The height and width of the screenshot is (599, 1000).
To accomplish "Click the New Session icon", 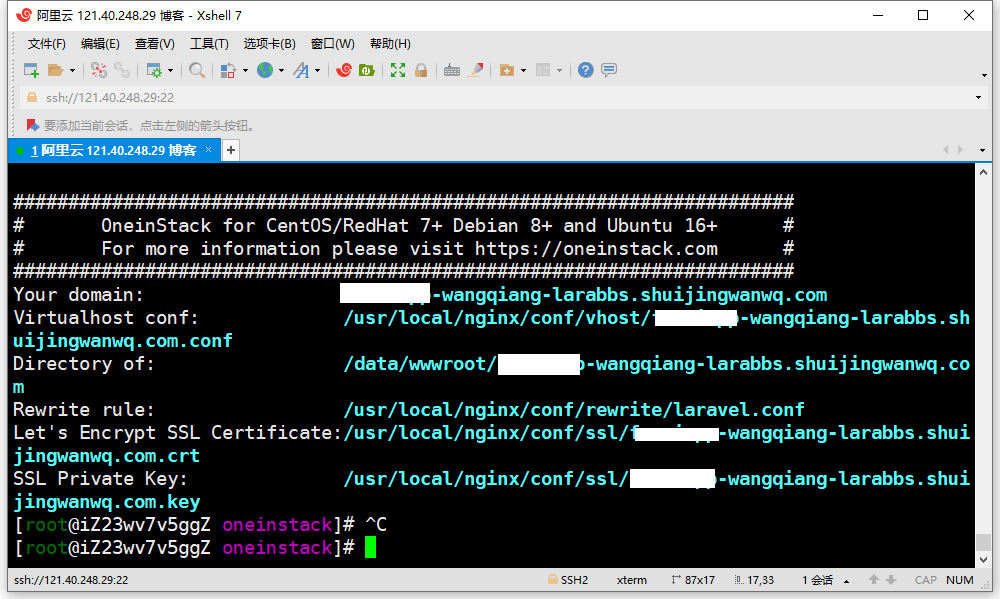I will point(30,70).
